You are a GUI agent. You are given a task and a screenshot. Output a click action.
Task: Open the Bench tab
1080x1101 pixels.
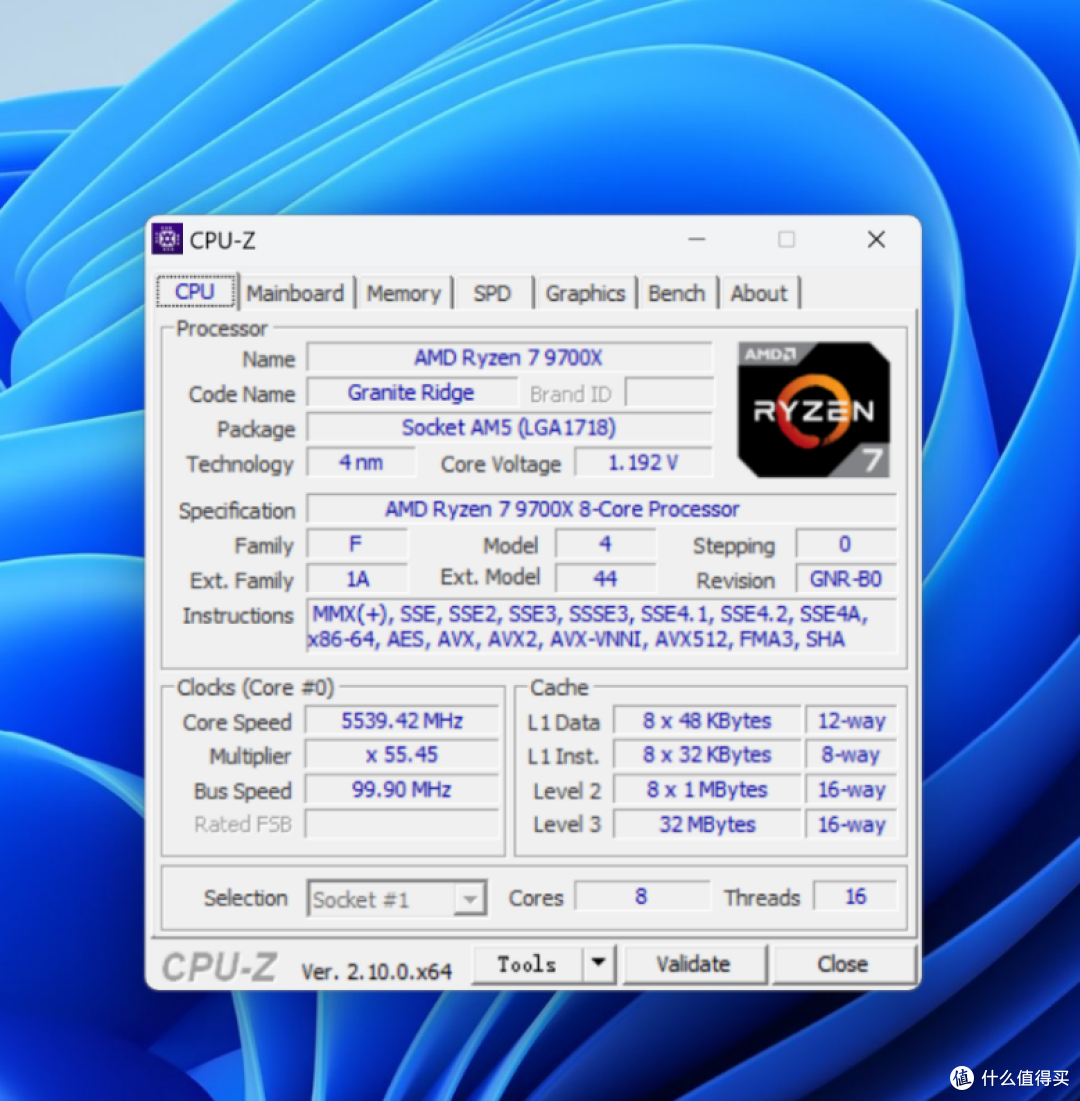(676, 293)
